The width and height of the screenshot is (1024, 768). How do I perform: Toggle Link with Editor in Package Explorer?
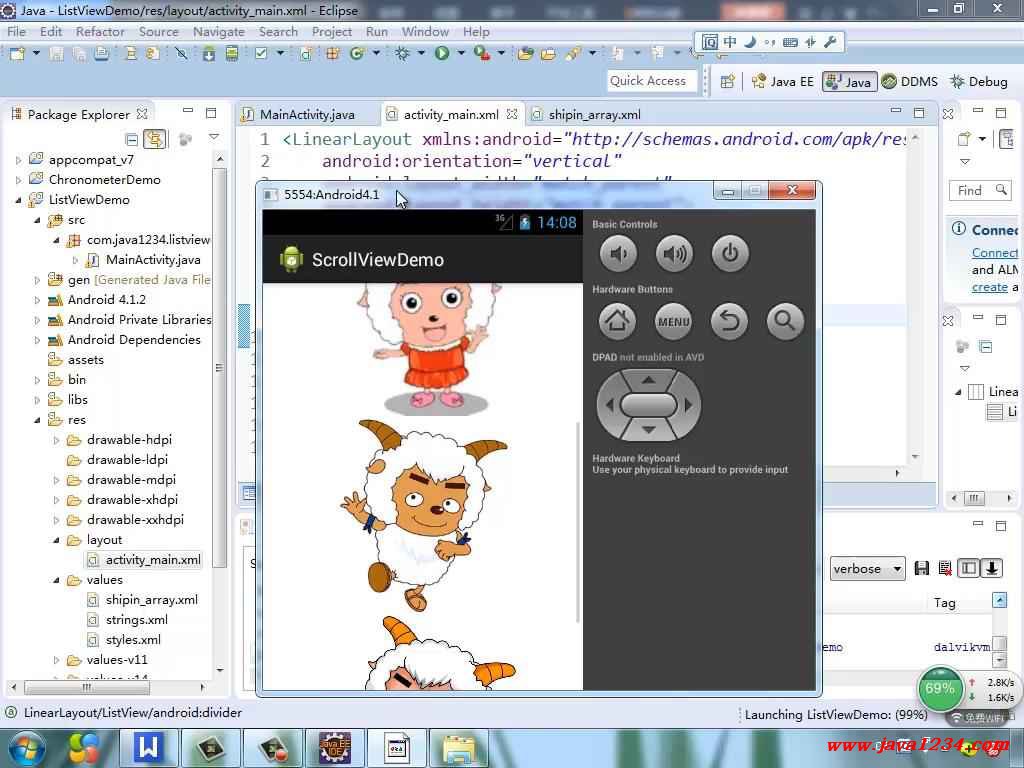tap(155, 138)
